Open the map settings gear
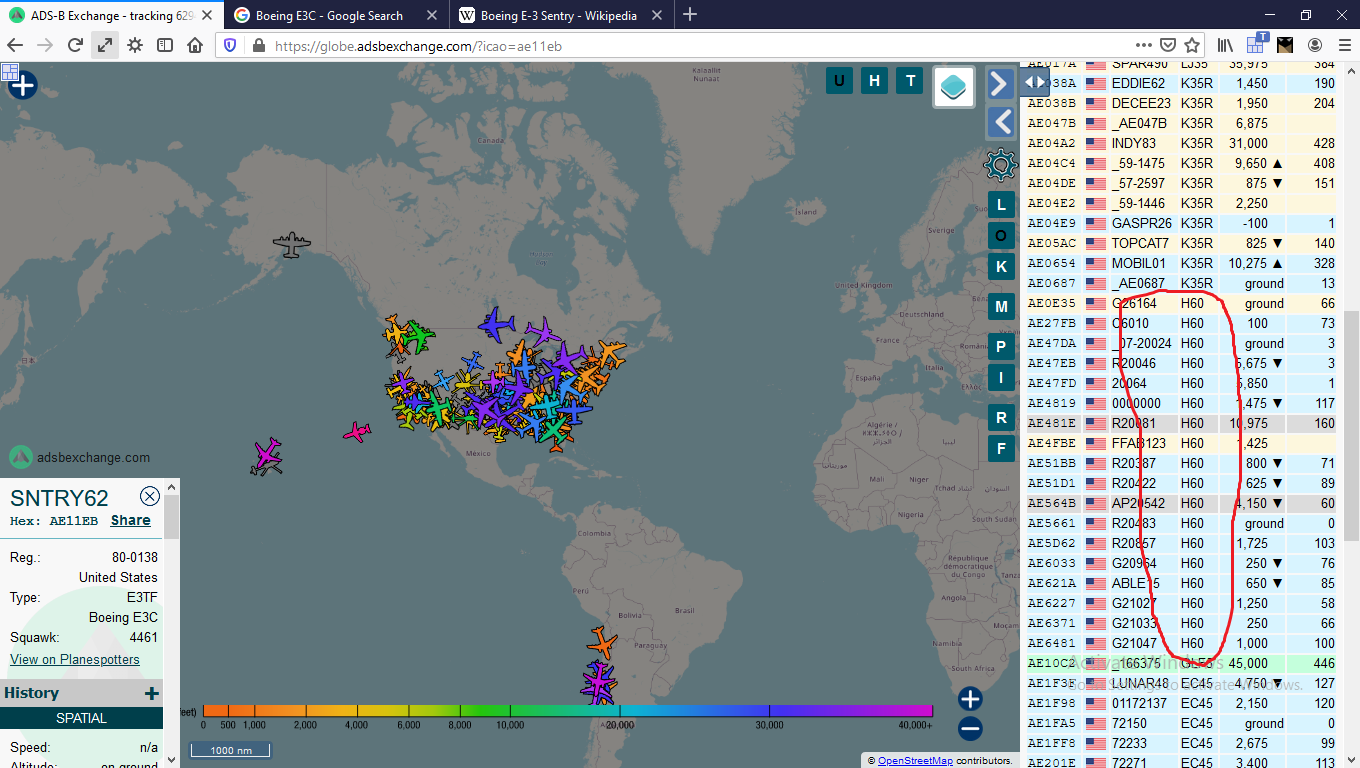 coord(1000,164)
